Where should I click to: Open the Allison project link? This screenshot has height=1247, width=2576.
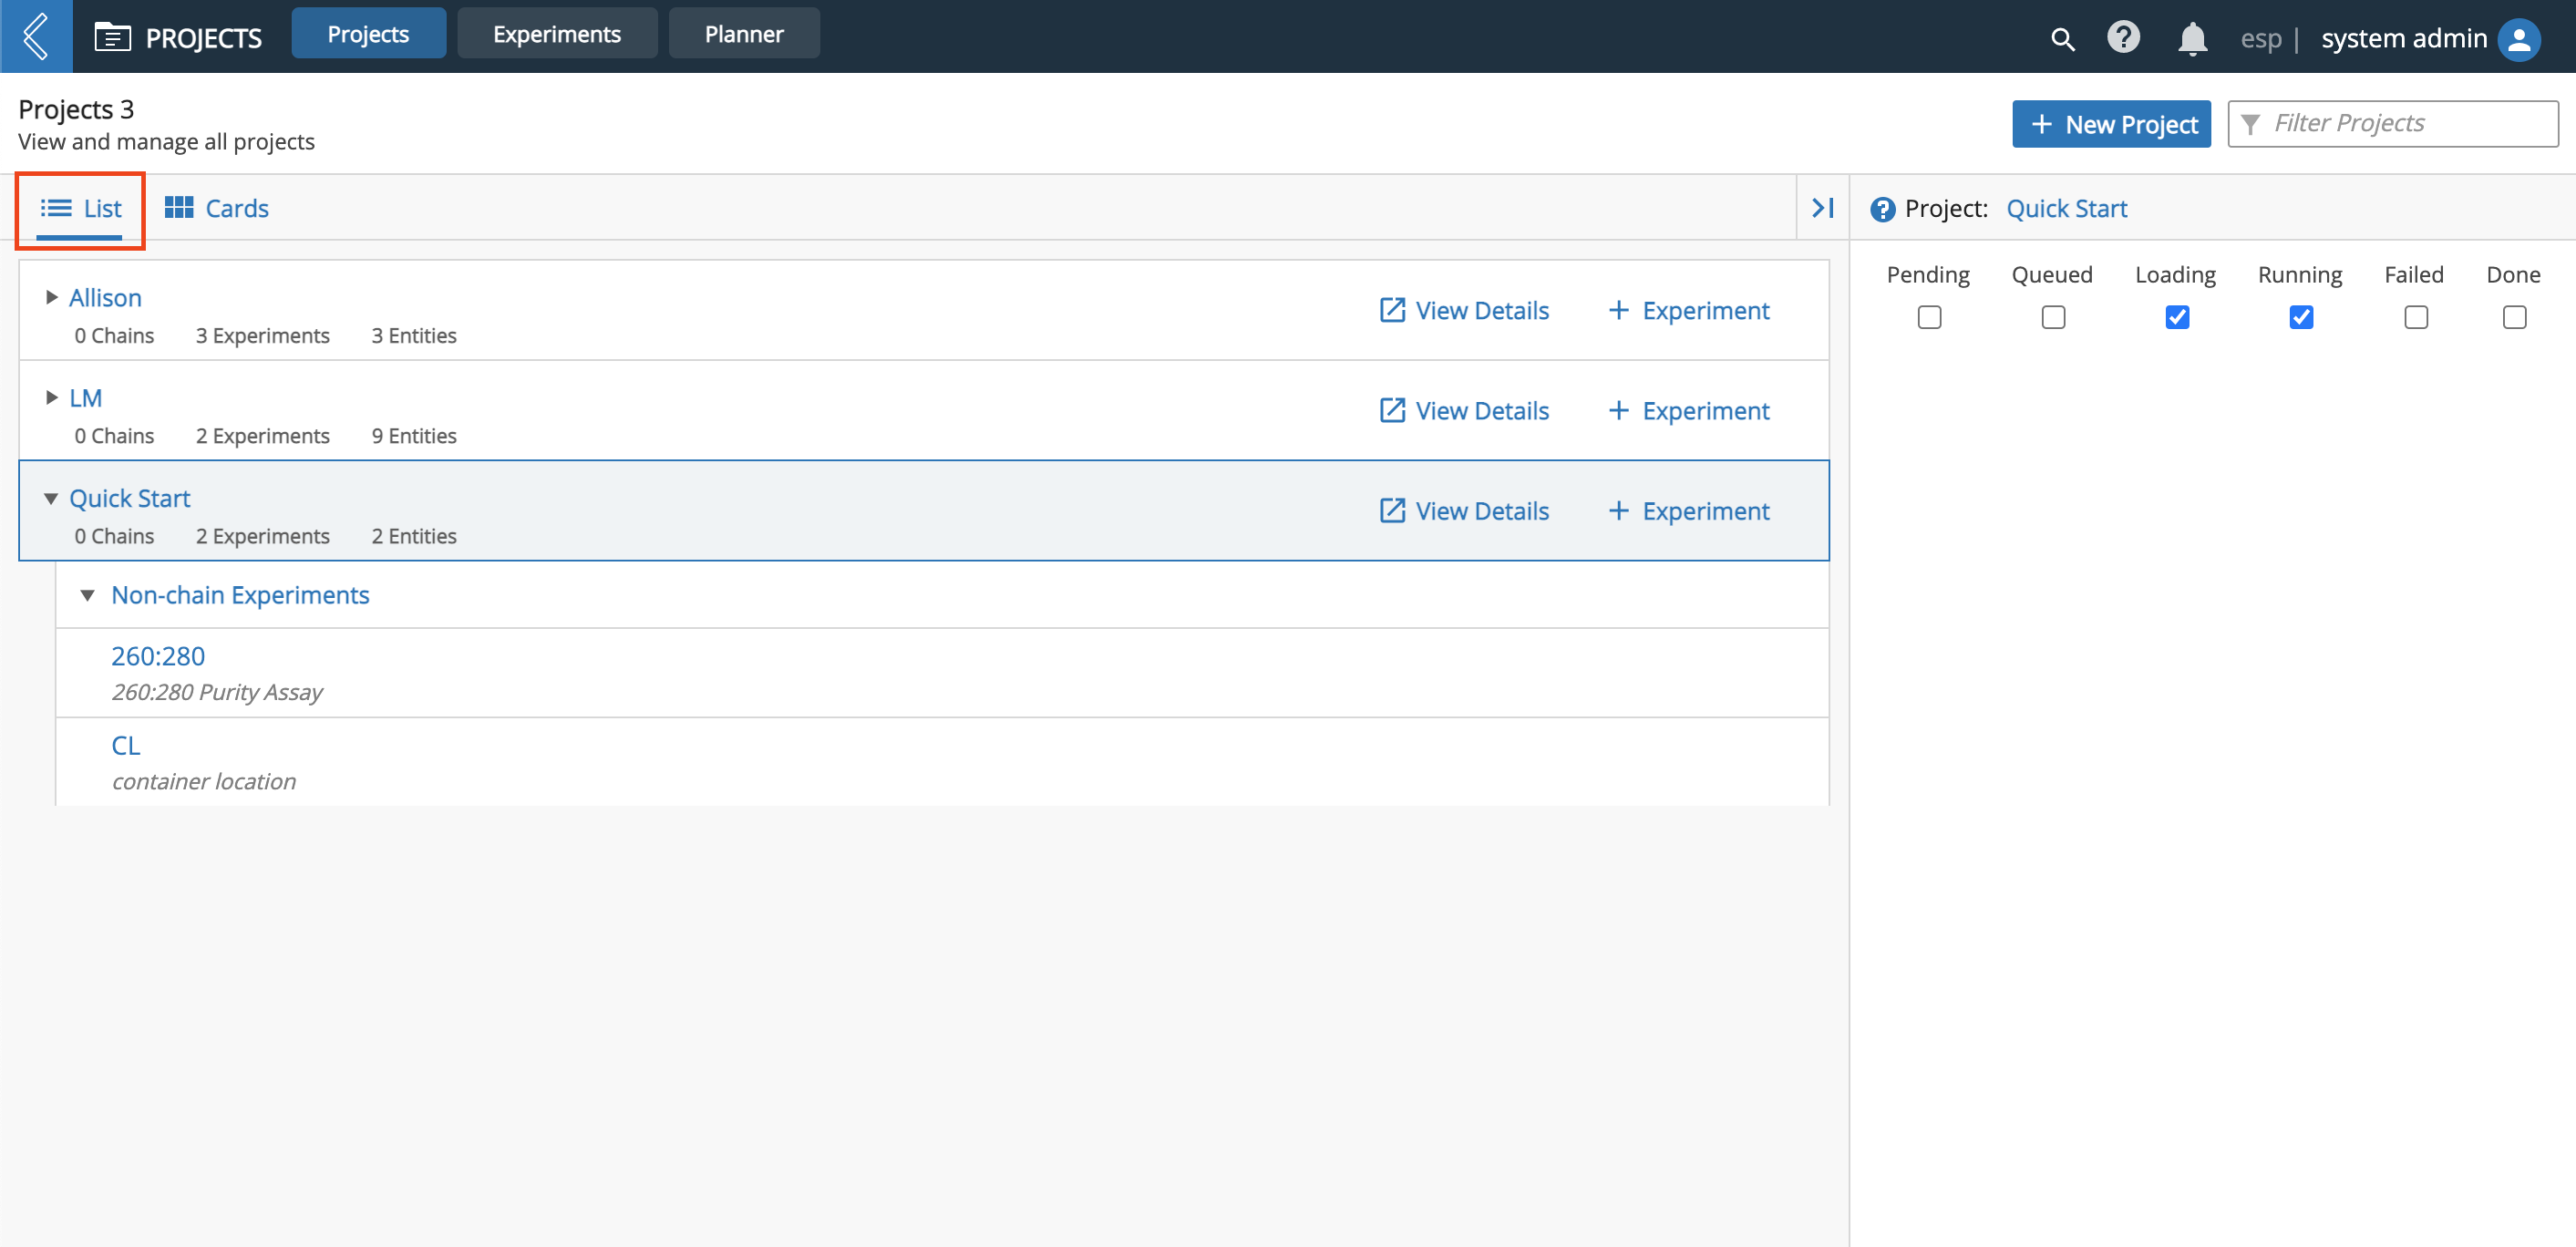click(105, 297)
